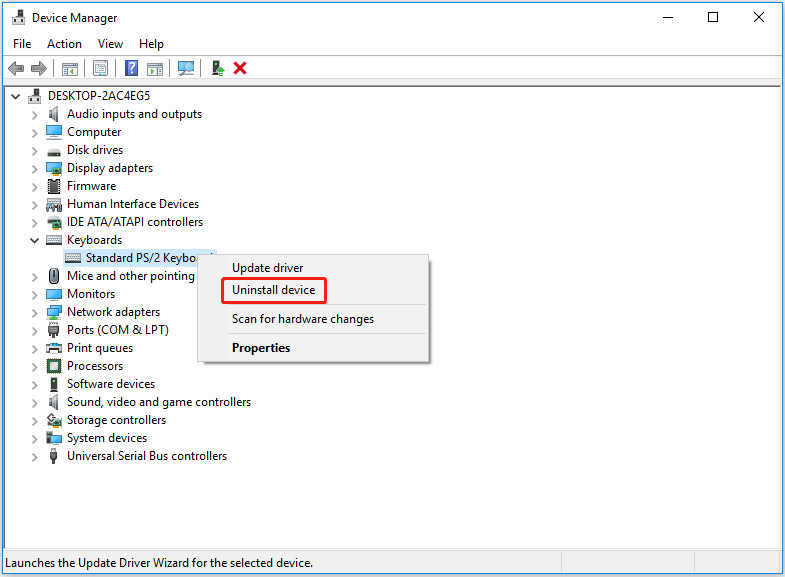Click Scan for hardware changes monitor icon
This screenshot has height=577, width=785.
[x=186, y=69]
